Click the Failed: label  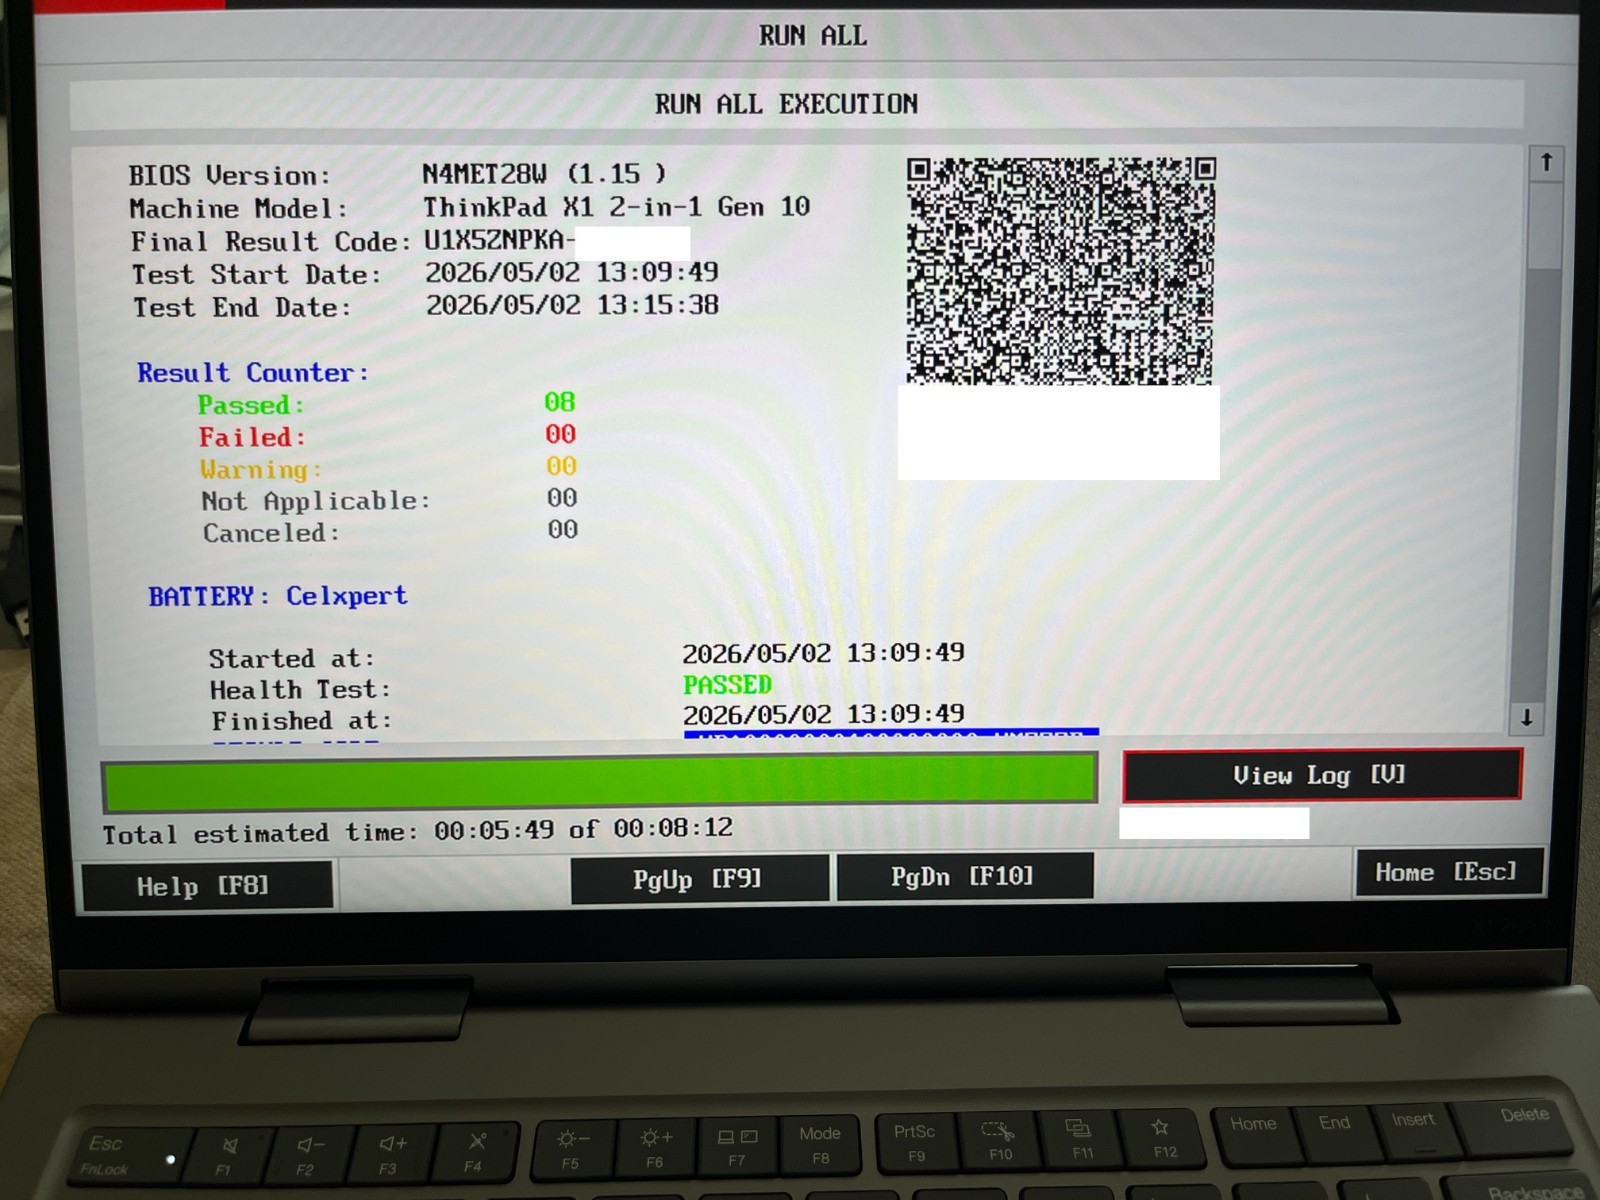pyautogui.click(x=252, y=437)
